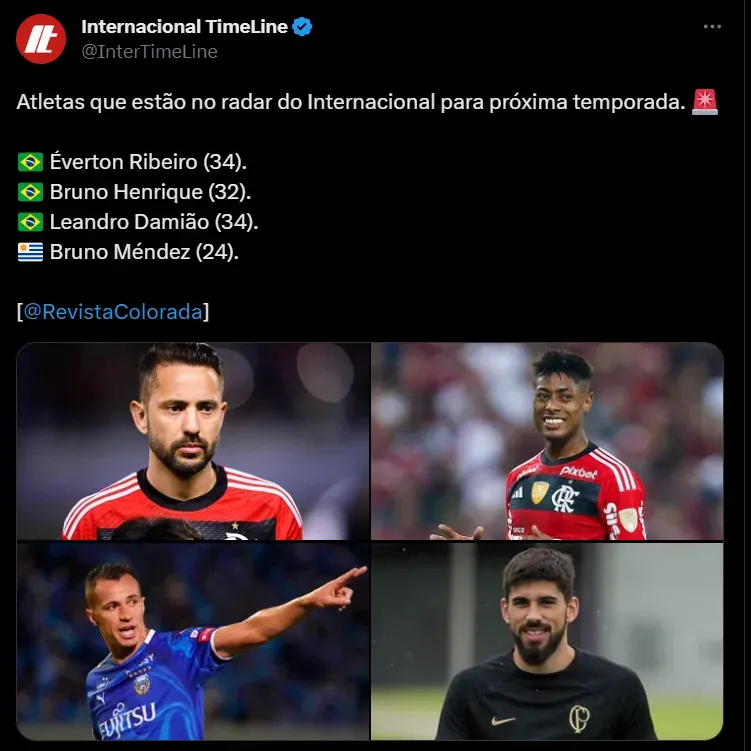Screen dimensions: 751x751
Task: Click the Brazil flag beside Éverton Ribeiro
Action: 31,162
